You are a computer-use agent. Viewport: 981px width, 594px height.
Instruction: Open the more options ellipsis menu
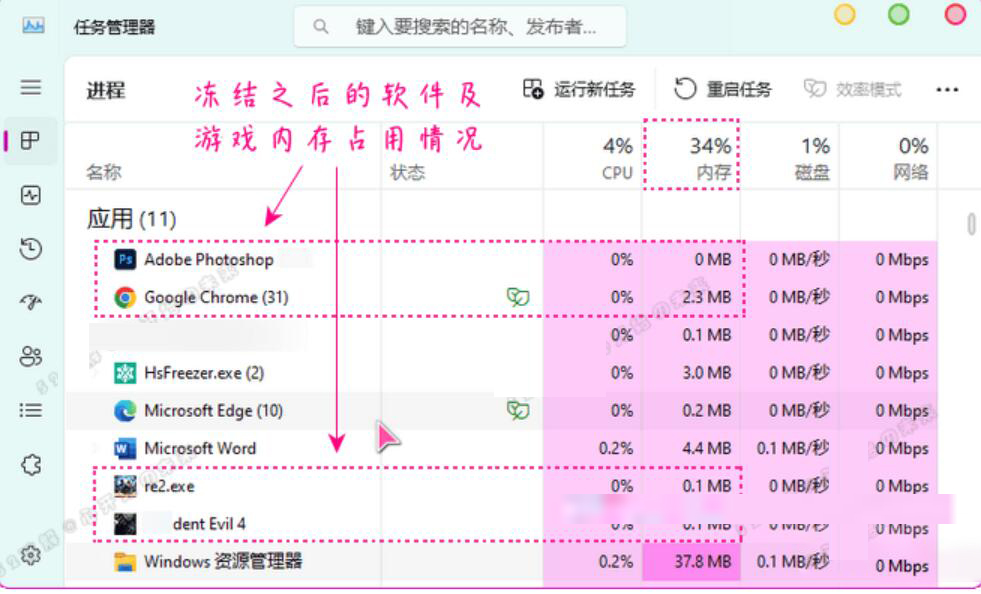pyautogui.click(x=947, y=90)
